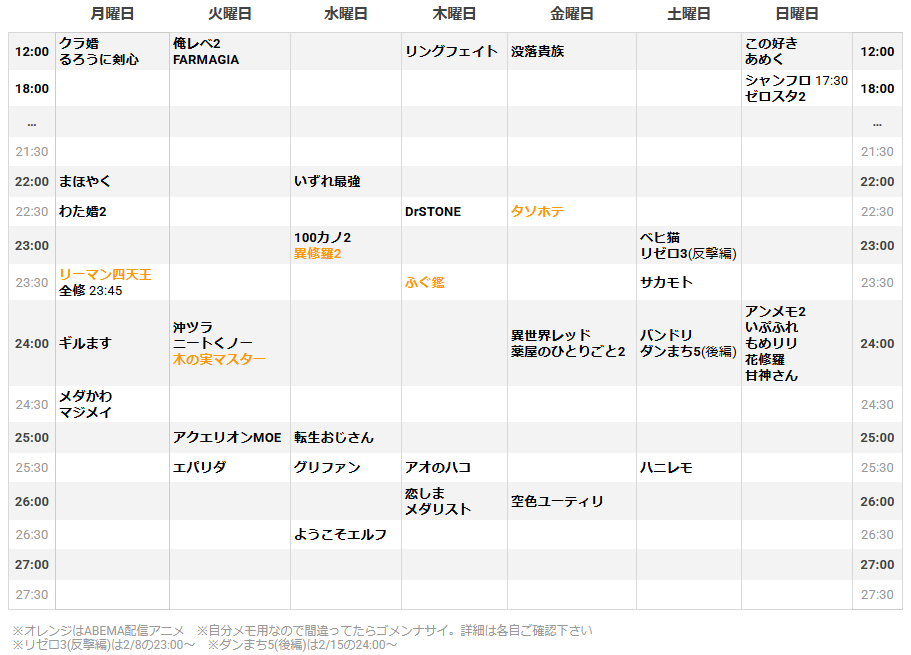Image resolution: width=911 pixels, height=655 pixels.
Task: Click the ニートくノ一 entry
Action: coord(213,343)
